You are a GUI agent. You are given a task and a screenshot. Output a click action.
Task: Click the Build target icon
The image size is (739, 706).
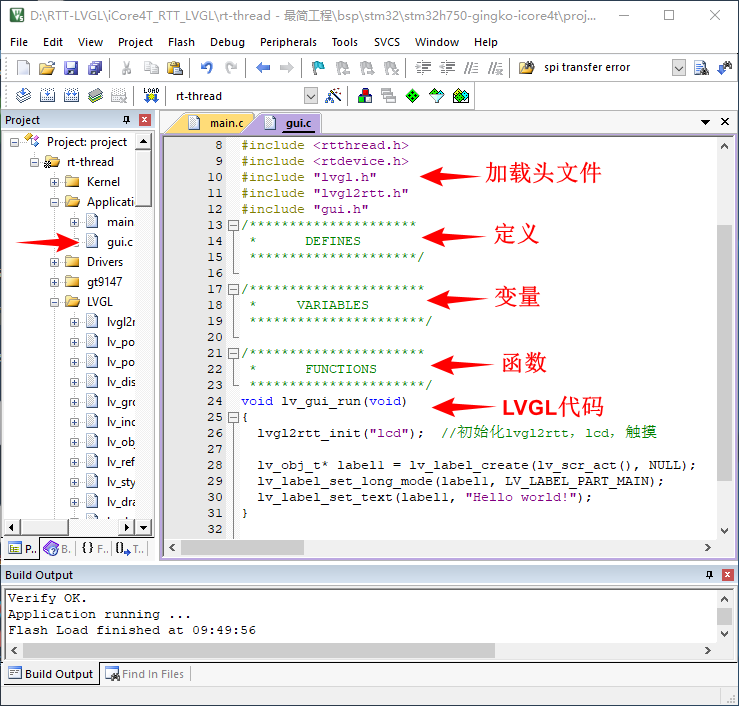(48, 96)
